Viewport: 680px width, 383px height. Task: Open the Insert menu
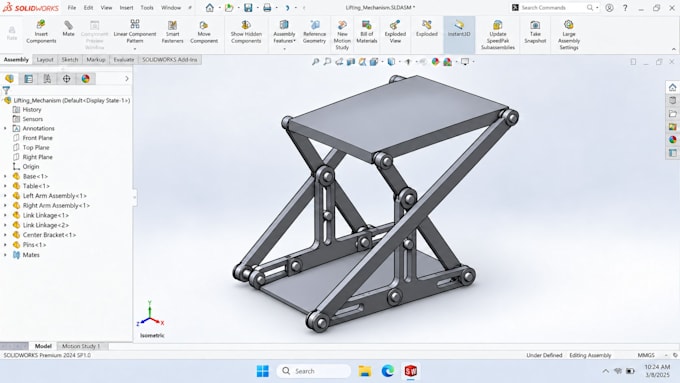click(x=126, y=7)
